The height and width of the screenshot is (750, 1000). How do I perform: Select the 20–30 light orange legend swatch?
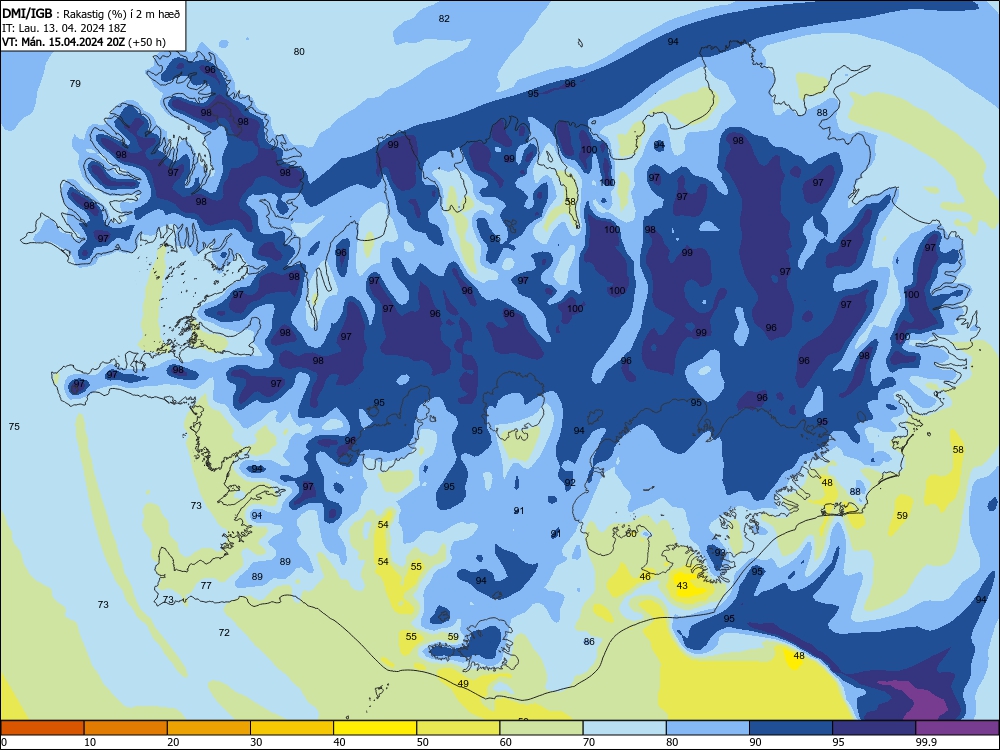(209, 728)
